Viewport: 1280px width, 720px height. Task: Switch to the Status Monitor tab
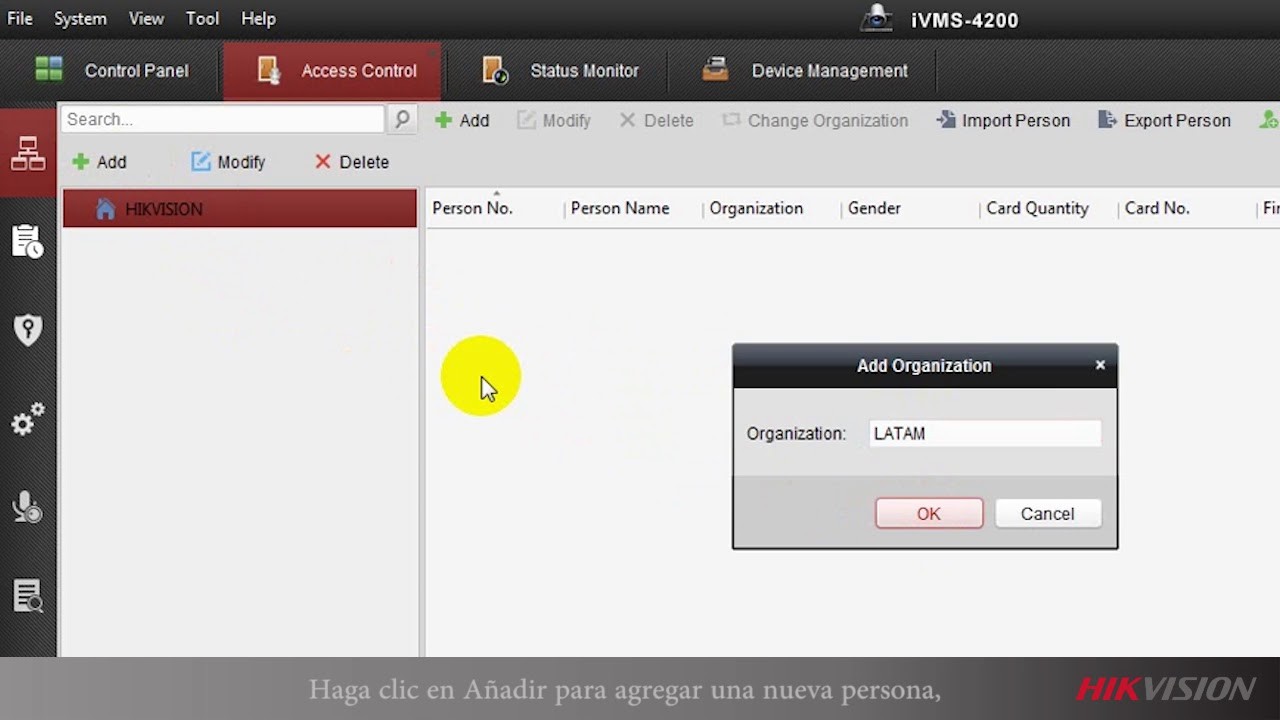pos(560,71)
